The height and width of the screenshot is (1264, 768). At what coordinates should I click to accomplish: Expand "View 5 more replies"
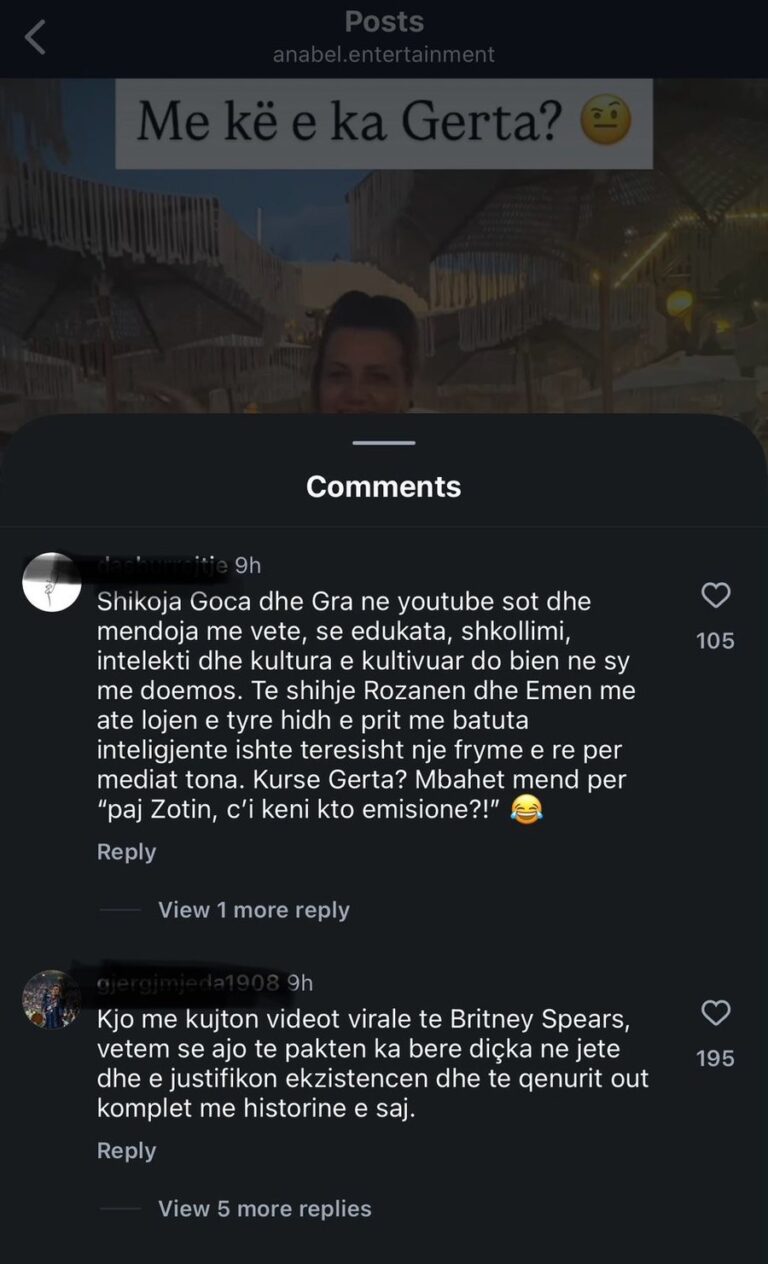[264, 1208]
